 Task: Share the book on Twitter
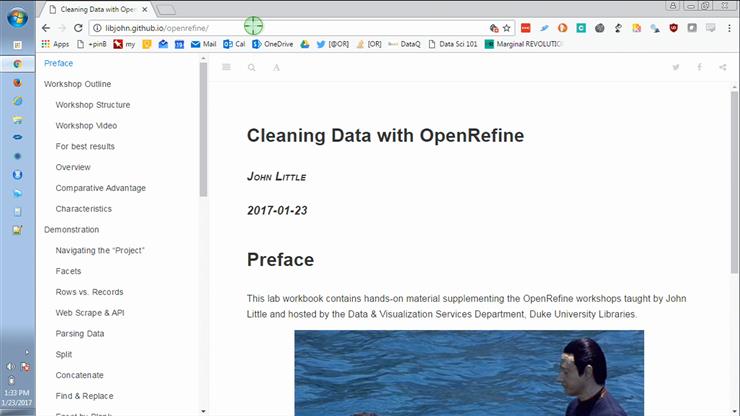point(676,67)
